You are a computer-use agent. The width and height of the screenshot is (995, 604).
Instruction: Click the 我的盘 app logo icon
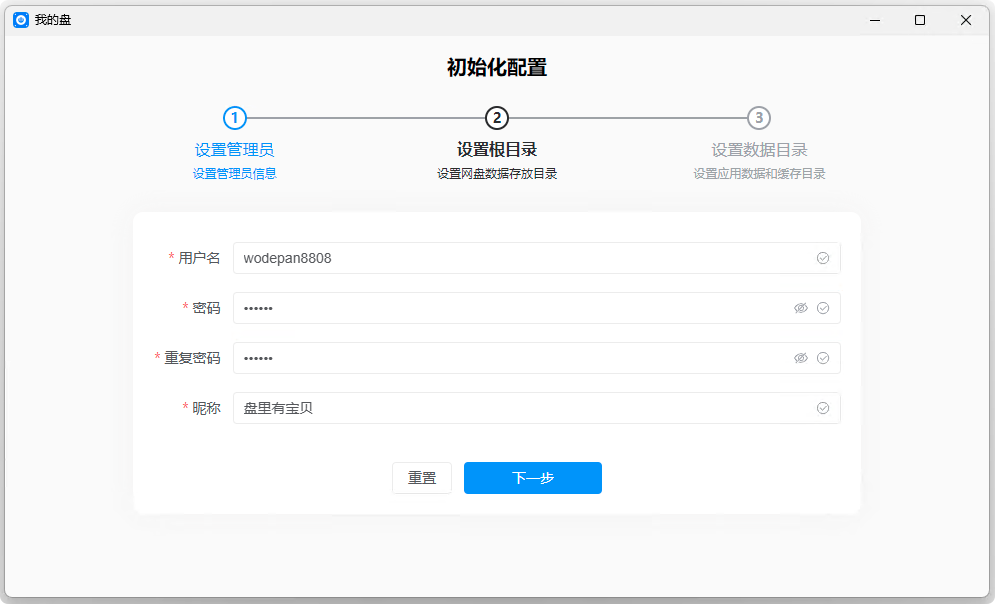coord(21,20)
